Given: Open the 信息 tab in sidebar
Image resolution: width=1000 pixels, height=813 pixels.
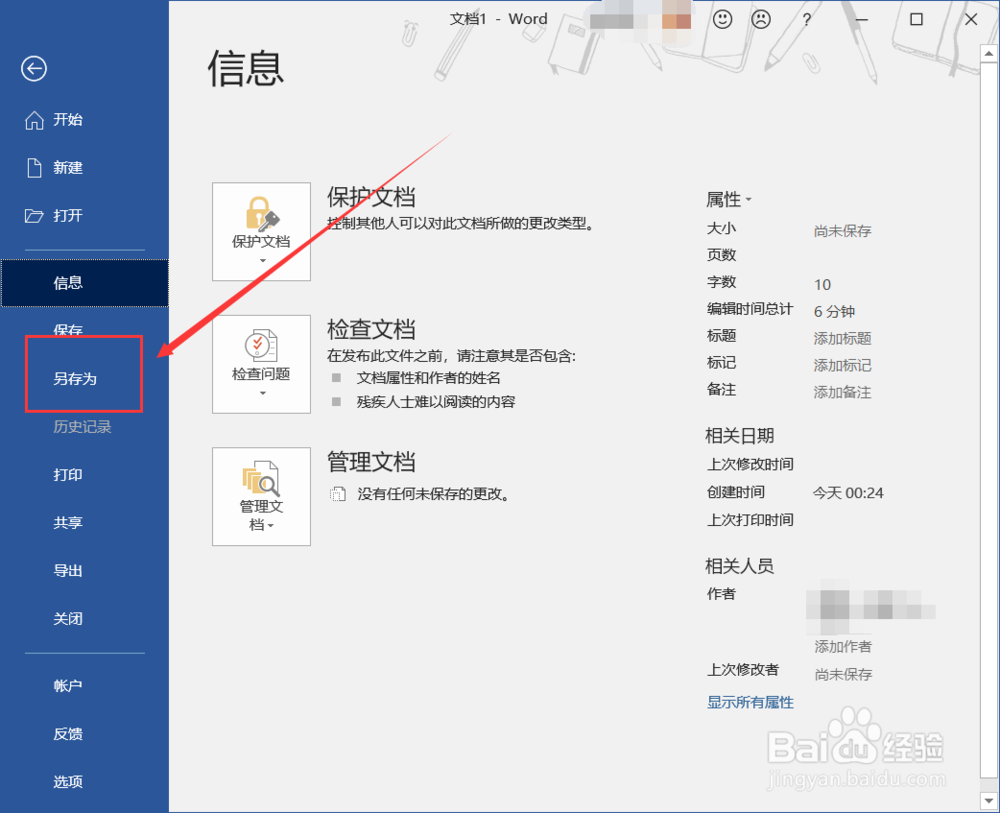Looking at the screenshot, I should pyautogui.click(x=85, y=283).
